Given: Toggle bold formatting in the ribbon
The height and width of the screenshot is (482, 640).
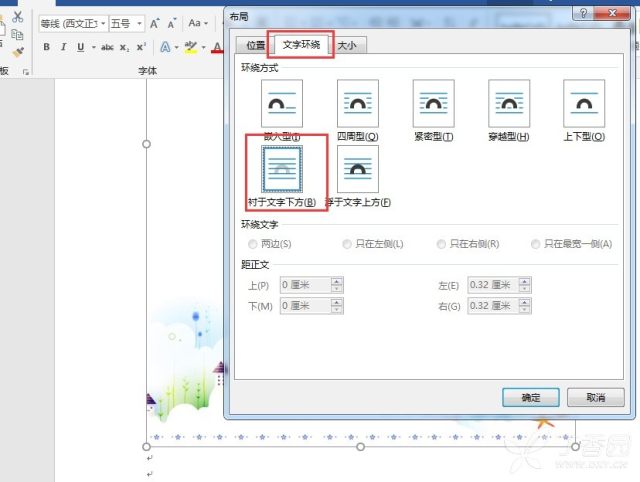Looking at the screenshot, I should click(x=47, y=47).
